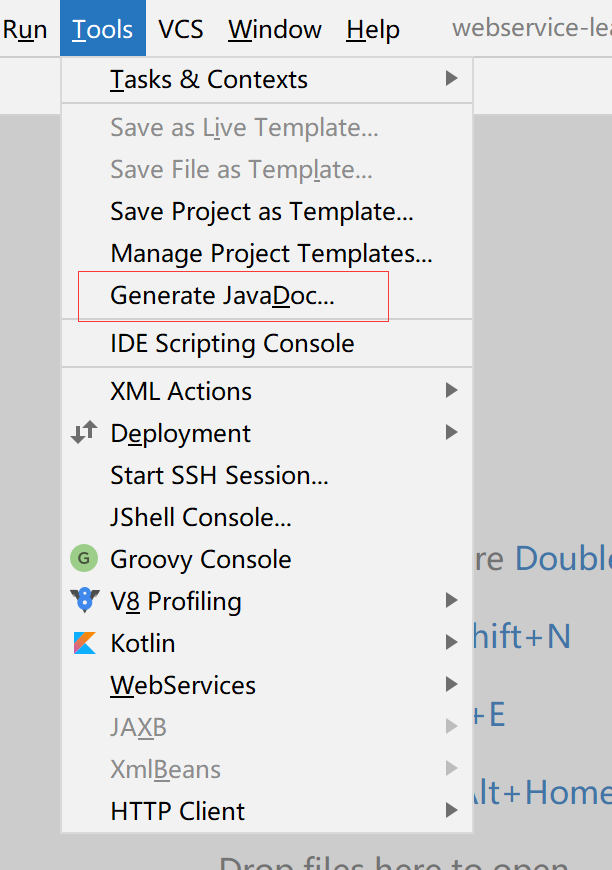Click the V8 Profiling icon
The height and width of the screenshot is (870, 612).
point(85,601)
